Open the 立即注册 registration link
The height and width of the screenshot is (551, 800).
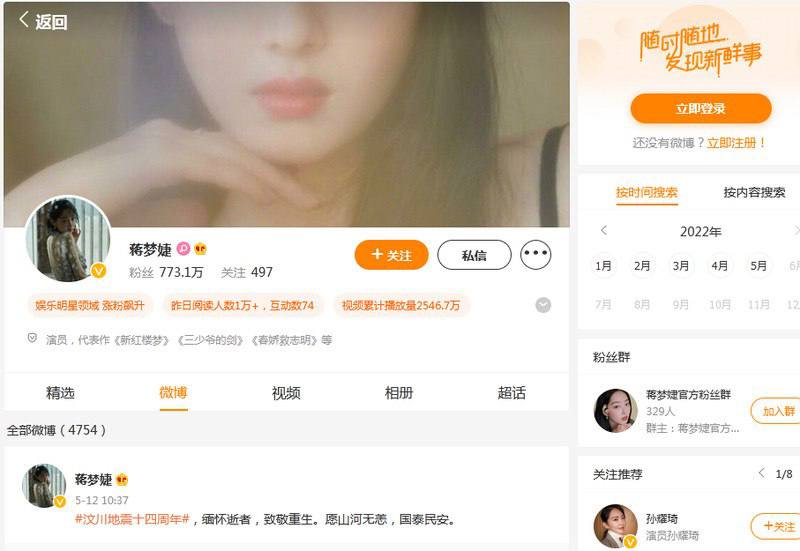(732, 143)
